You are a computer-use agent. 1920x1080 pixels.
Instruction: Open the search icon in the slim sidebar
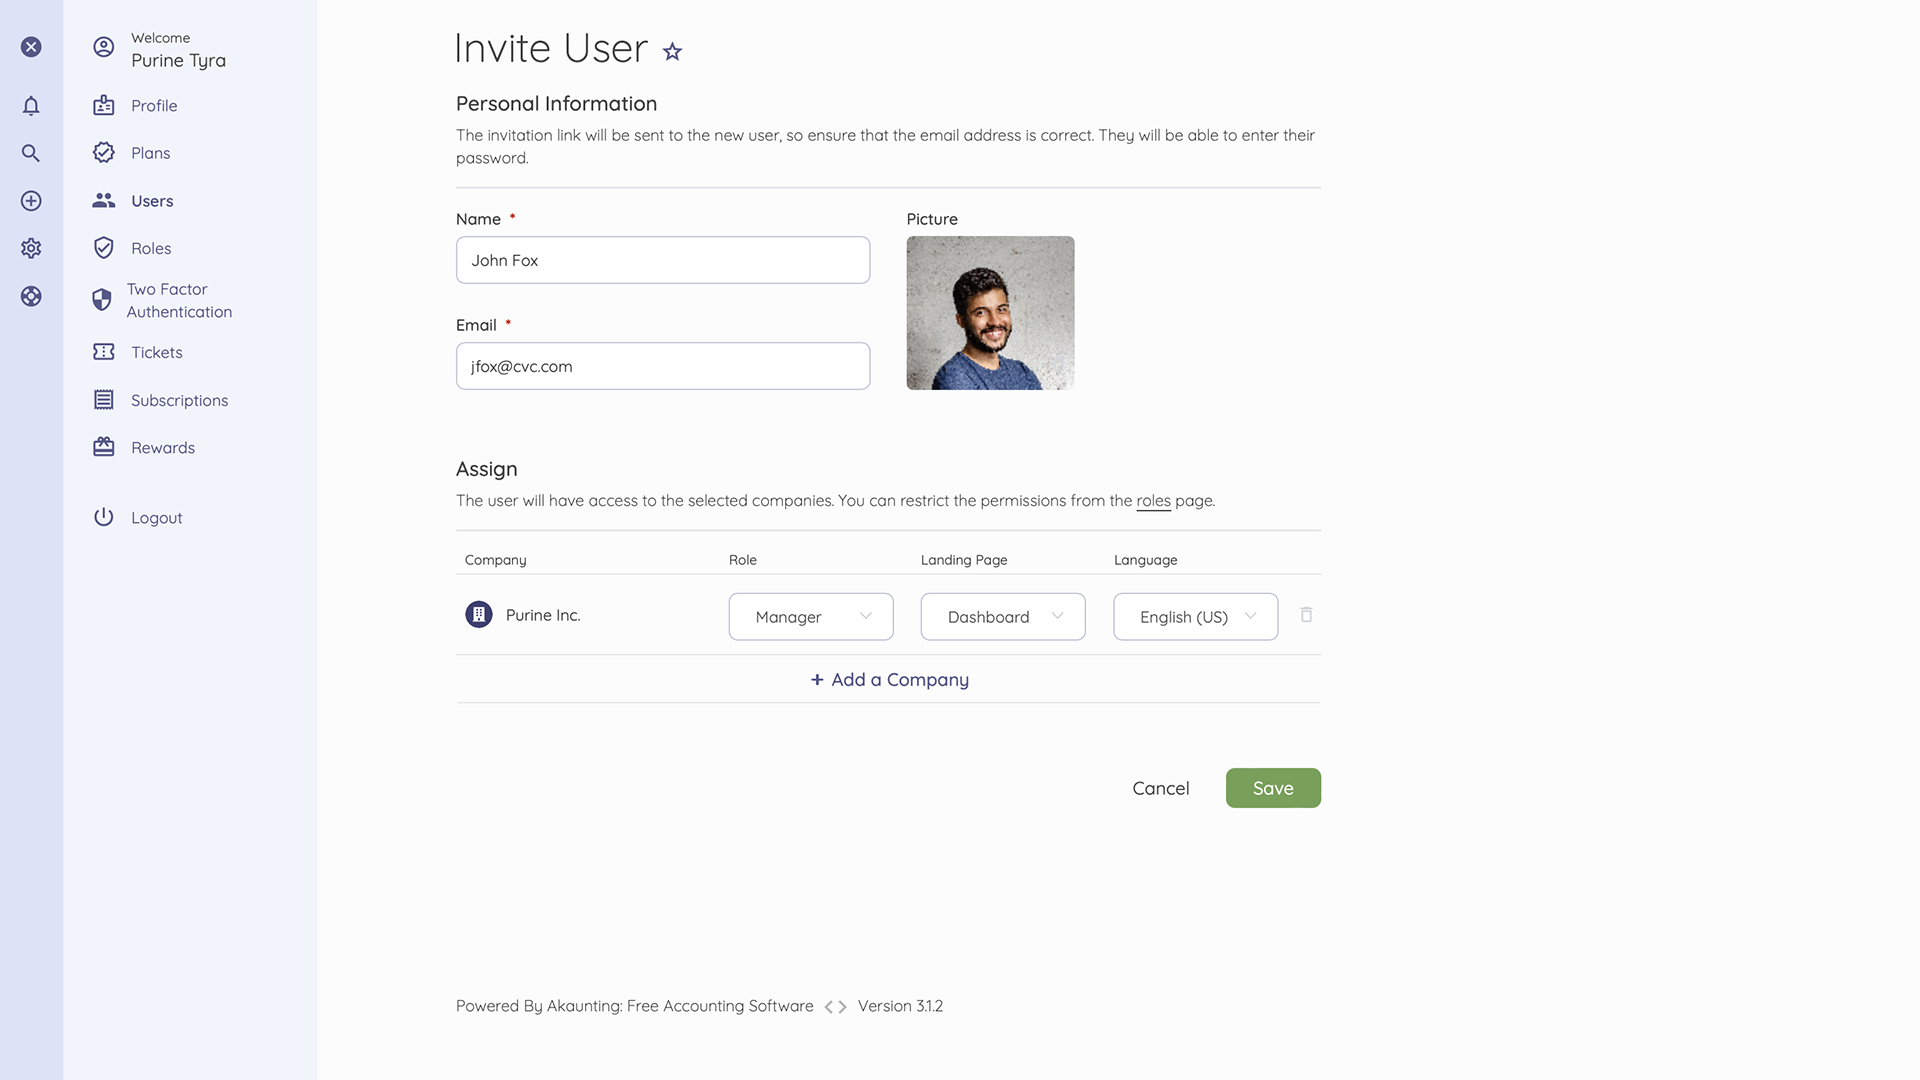[31, 153]
